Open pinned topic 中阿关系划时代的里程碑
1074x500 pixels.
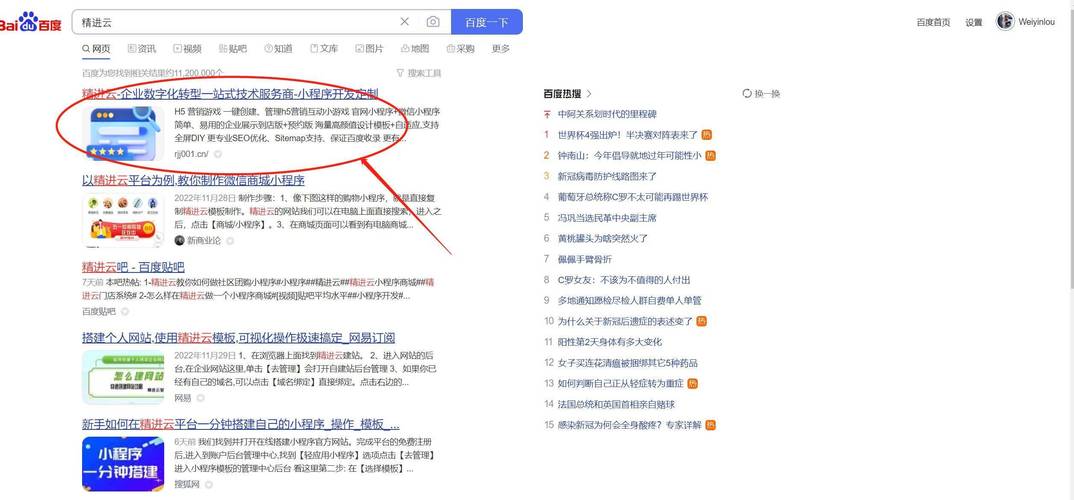607,114
